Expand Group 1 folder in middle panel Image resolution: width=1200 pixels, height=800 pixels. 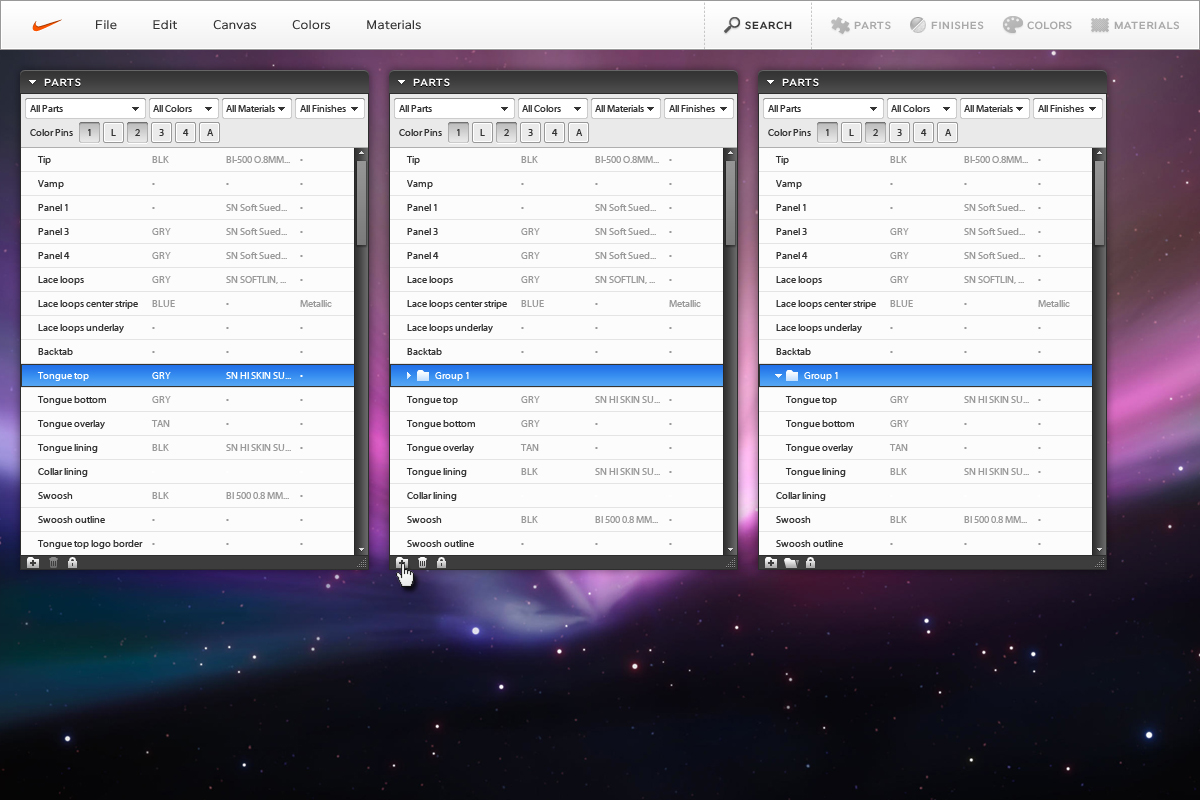pos(409,376)
